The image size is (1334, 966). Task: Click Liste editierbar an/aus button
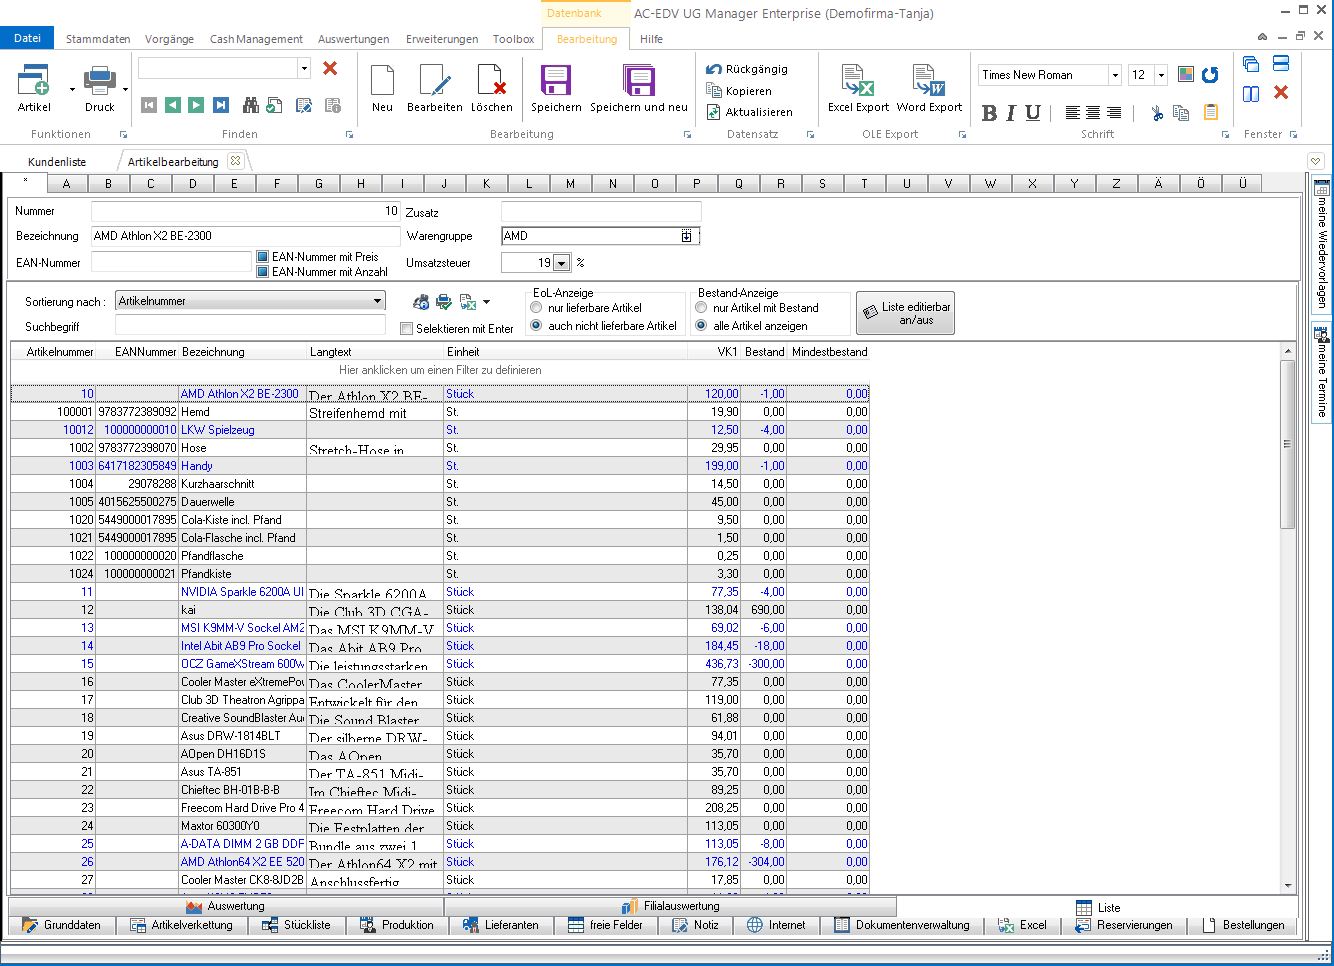[x=906, y=313]
